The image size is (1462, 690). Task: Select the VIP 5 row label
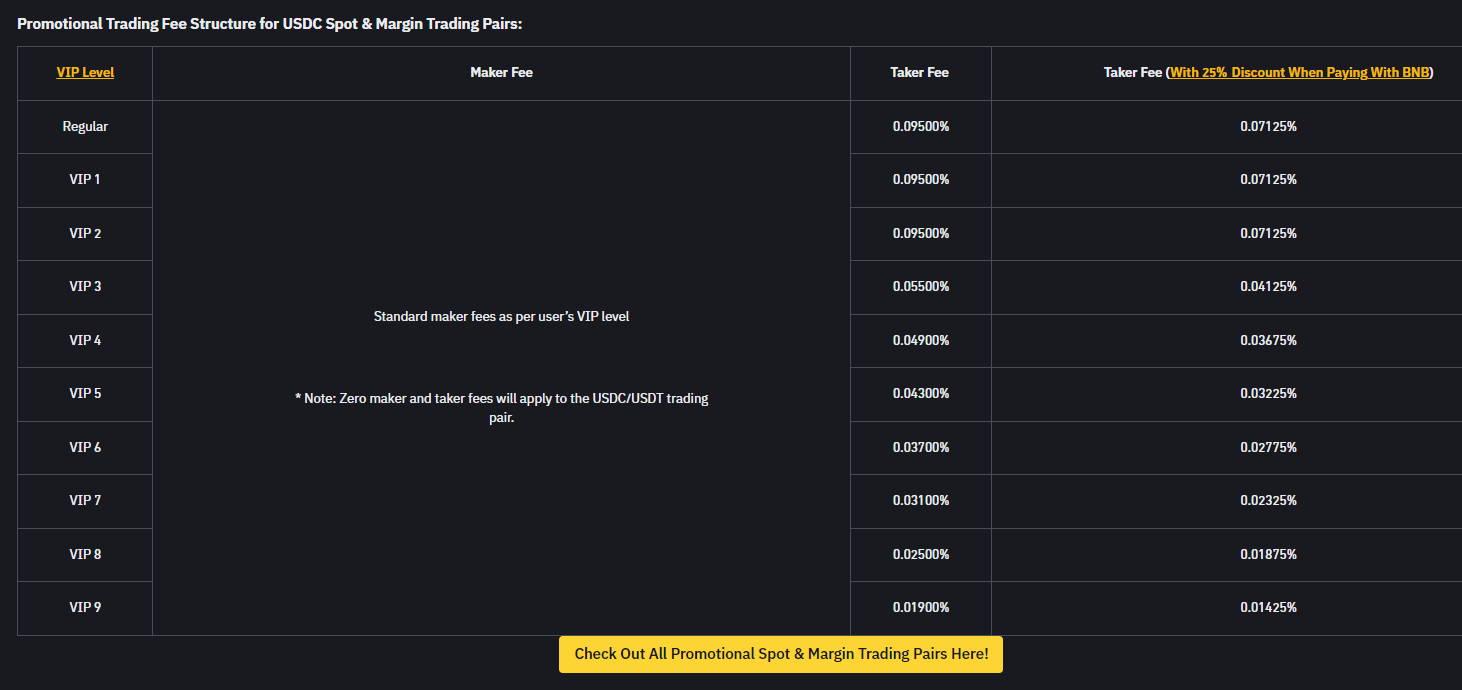pos(85,393)
